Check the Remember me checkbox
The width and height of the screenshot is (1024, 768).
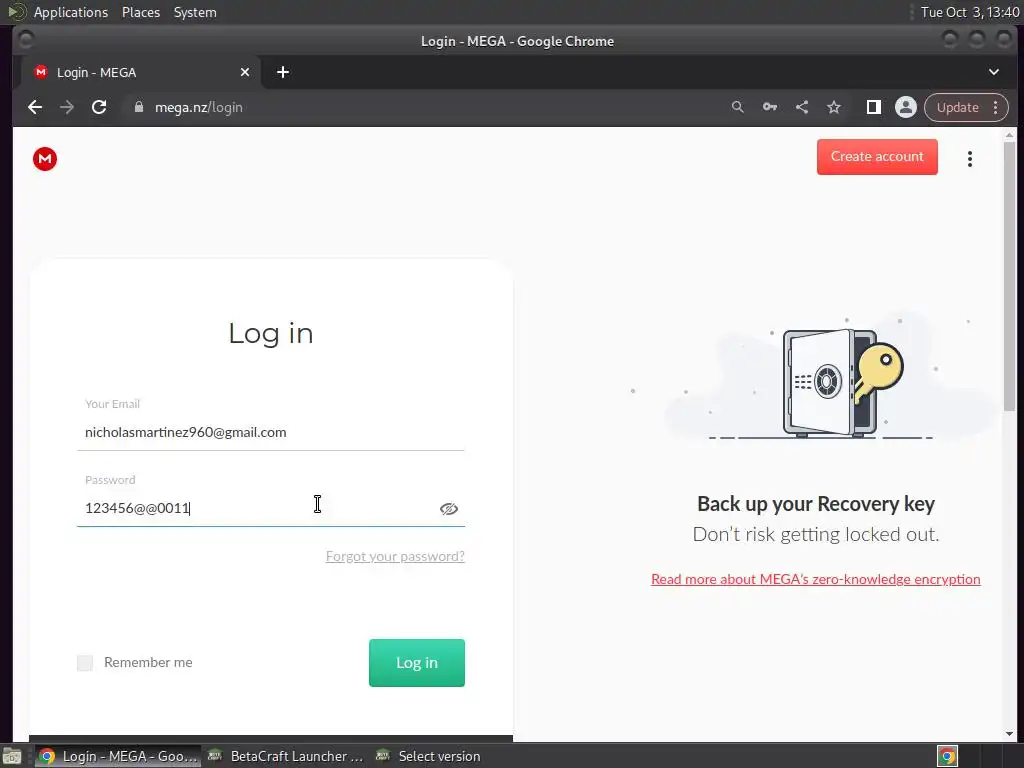point(85,663)
